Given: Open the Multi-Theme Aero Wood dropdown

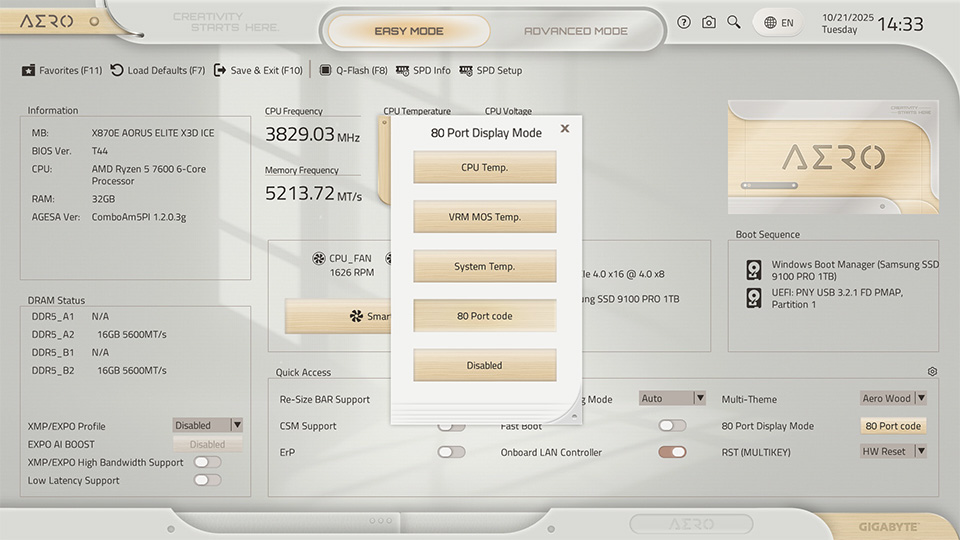Looking at the screenshot, I should (893, 398).
